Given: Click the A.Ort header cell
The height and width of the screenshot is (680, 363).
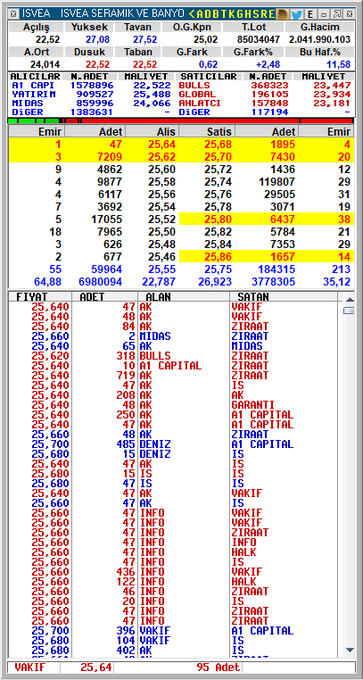Looking at the screenshot, I should click(36, 52).
